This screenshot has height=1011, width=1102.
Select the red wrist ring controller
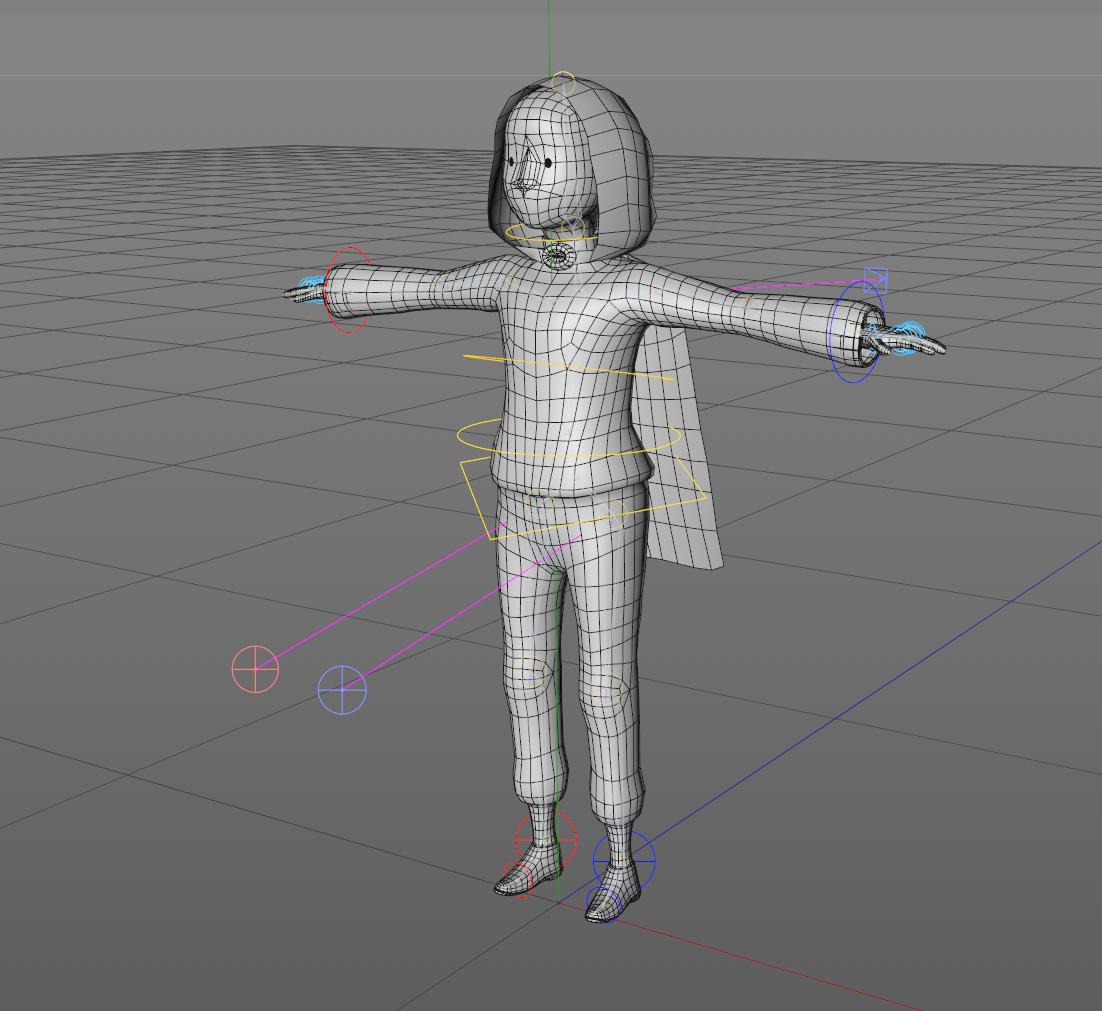[x=349, y=289]
